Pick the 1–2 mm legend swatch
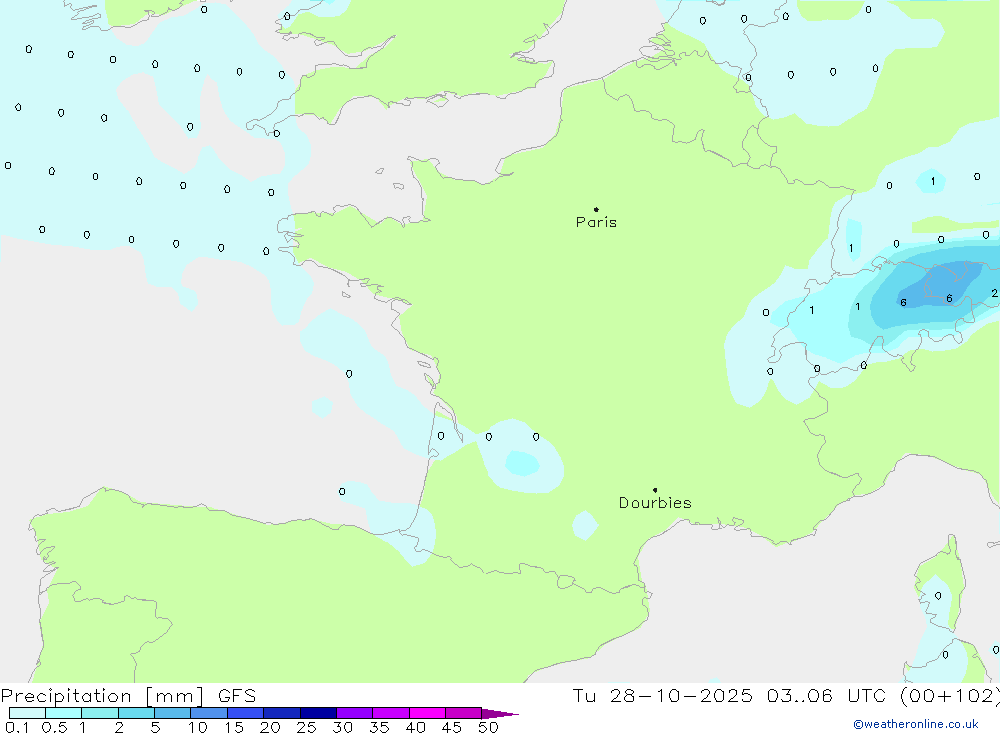The width and height of the screenshot is (1000, 733). 100,713
